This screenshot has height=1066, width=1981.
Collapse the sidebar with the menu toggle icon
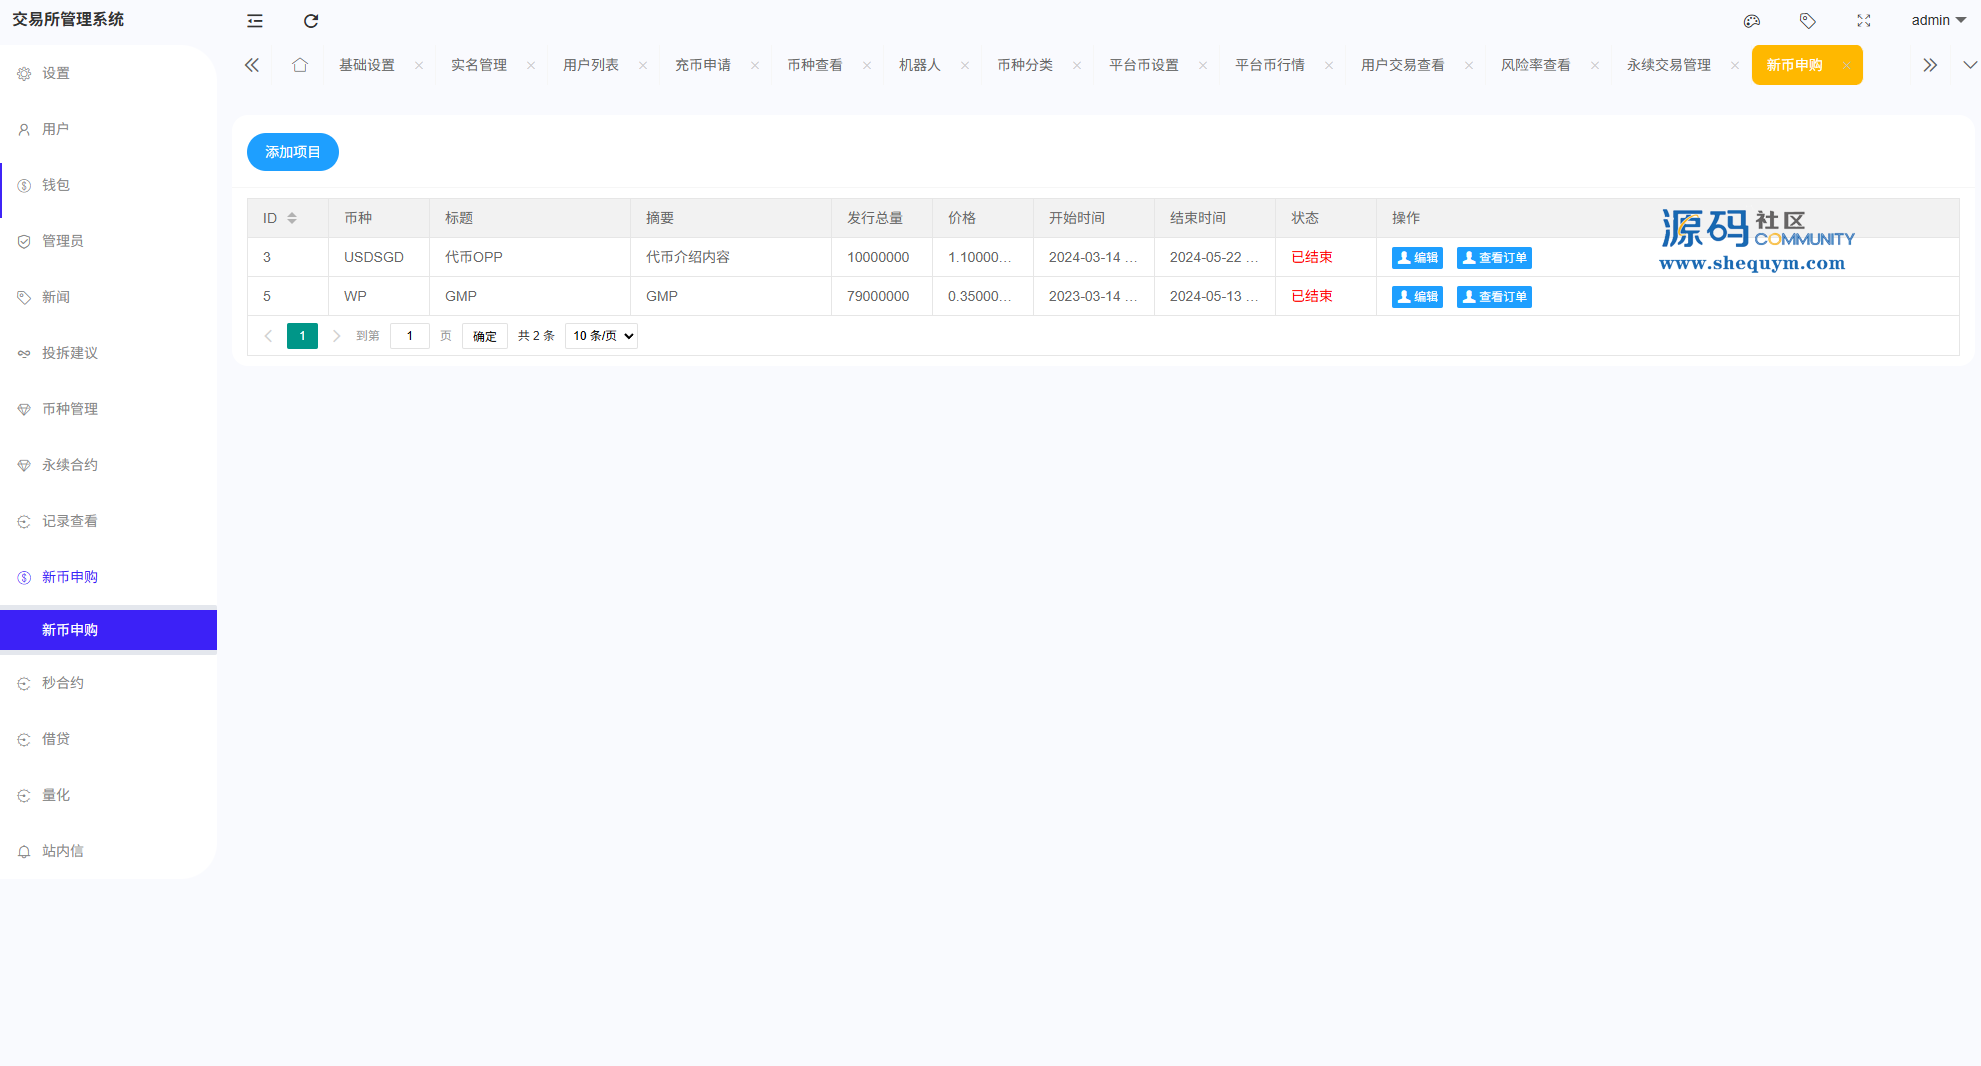pos(255,21)
